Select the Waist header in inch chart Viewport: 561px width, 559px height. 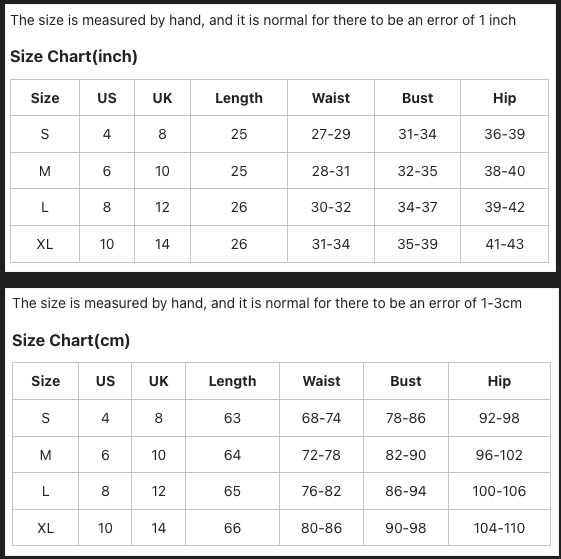[x=331, y=98]
